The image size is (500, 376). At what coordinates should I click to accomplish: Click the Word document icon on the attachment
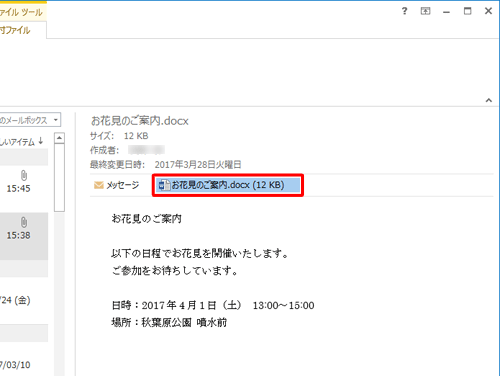coord(164,185)
